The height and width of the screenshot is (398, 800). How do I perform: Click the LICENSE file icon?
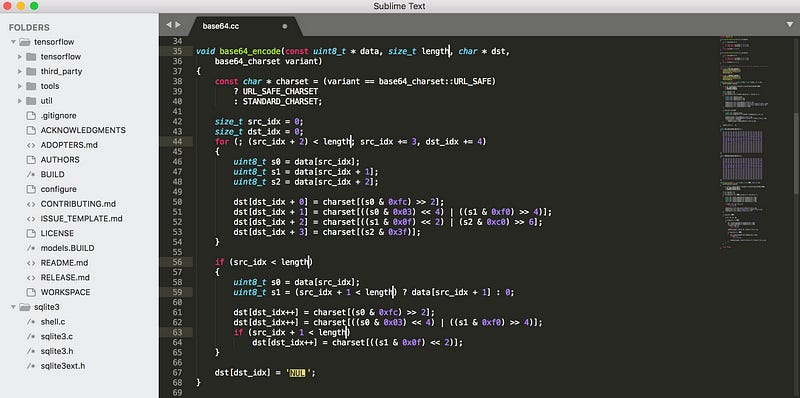(x=31, y=233)
